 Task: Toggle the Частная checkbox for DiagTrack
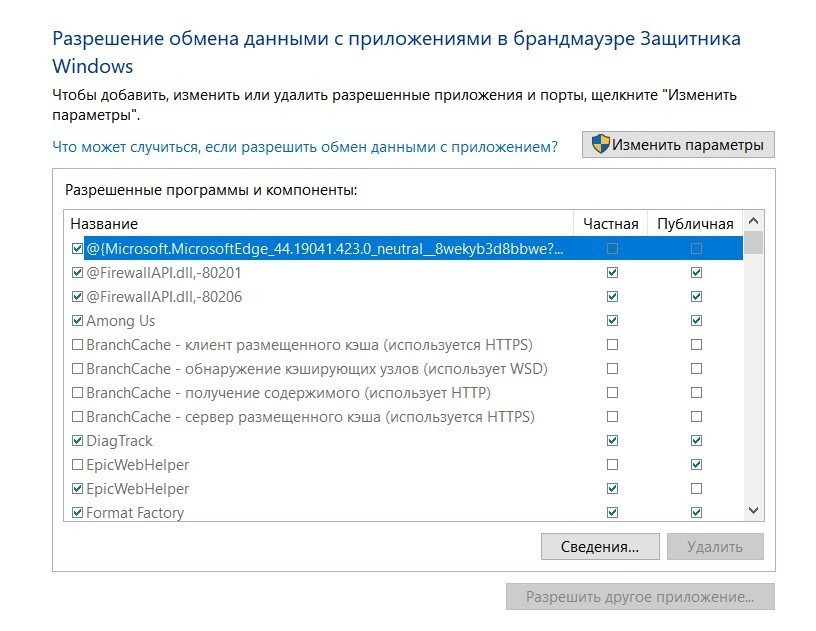pyautogui.click(x=612, y=441)
